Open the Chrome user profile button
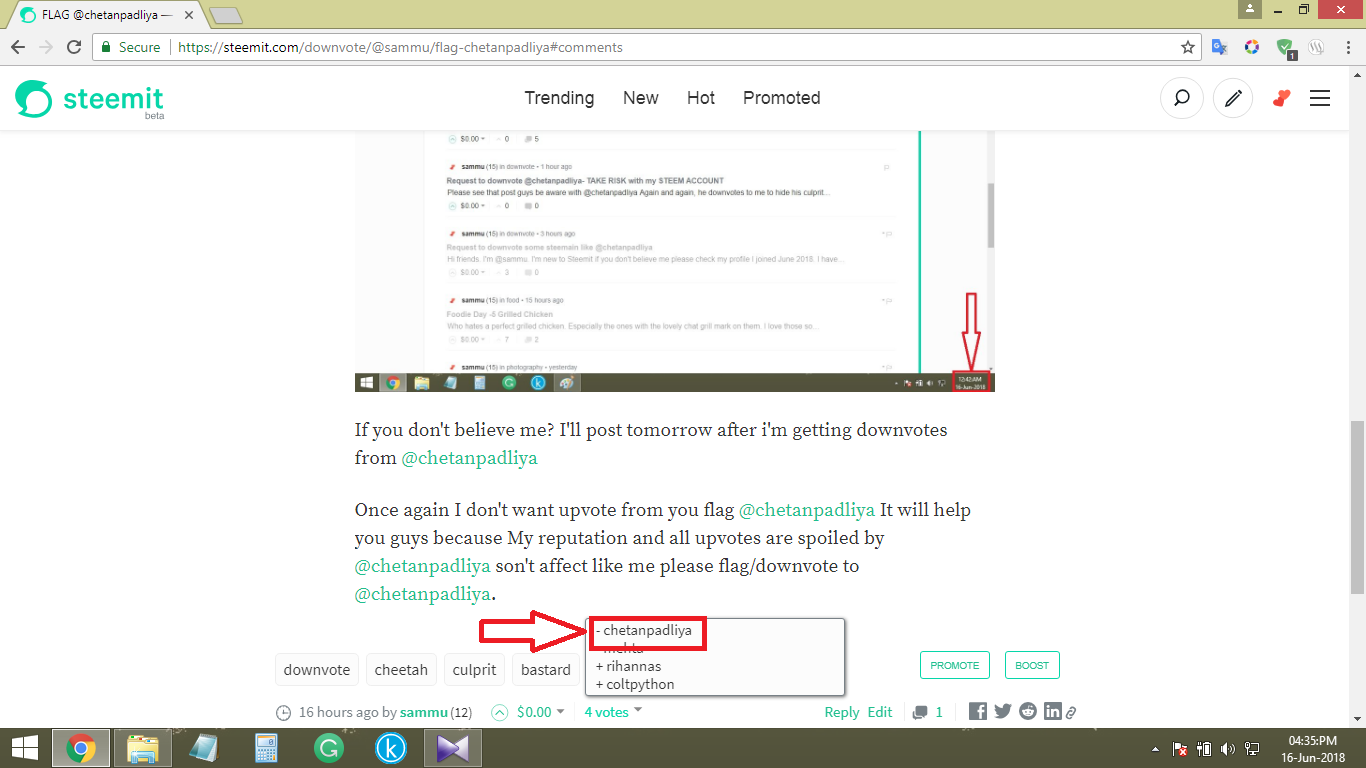 1250,9
